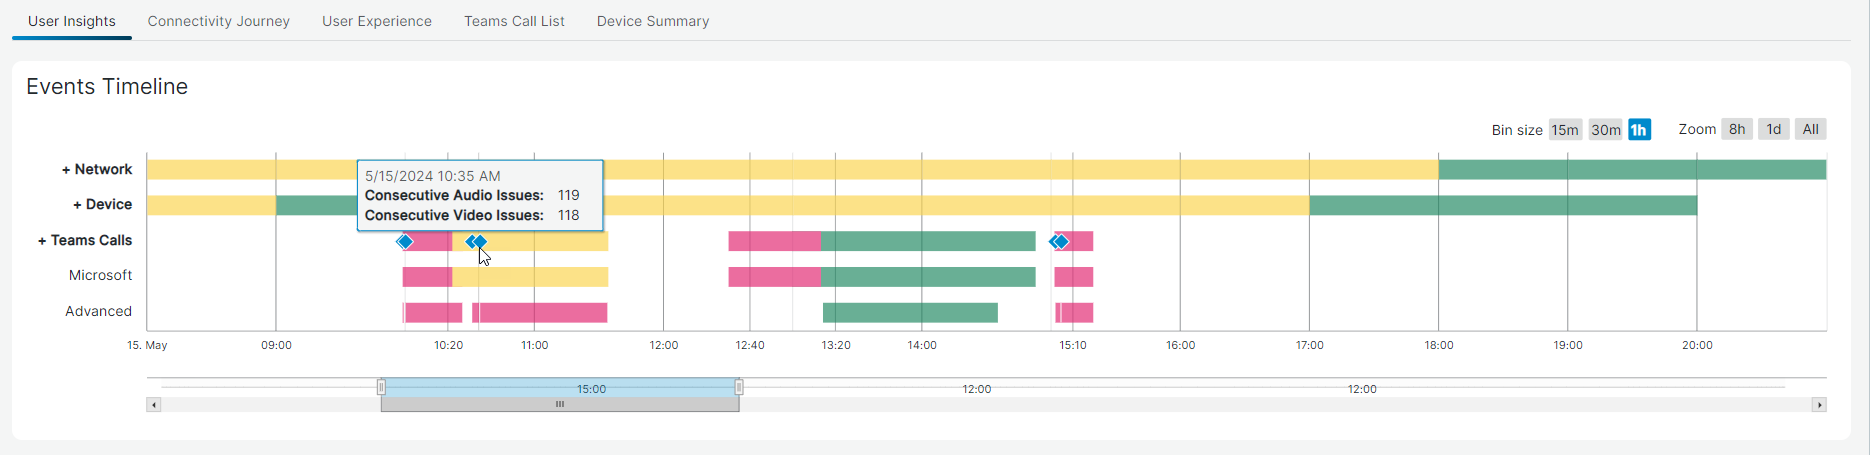The width and height of the screenshot is (1870, 455).
Task: Set bin size to 30m
Action: click(1605, 130)
